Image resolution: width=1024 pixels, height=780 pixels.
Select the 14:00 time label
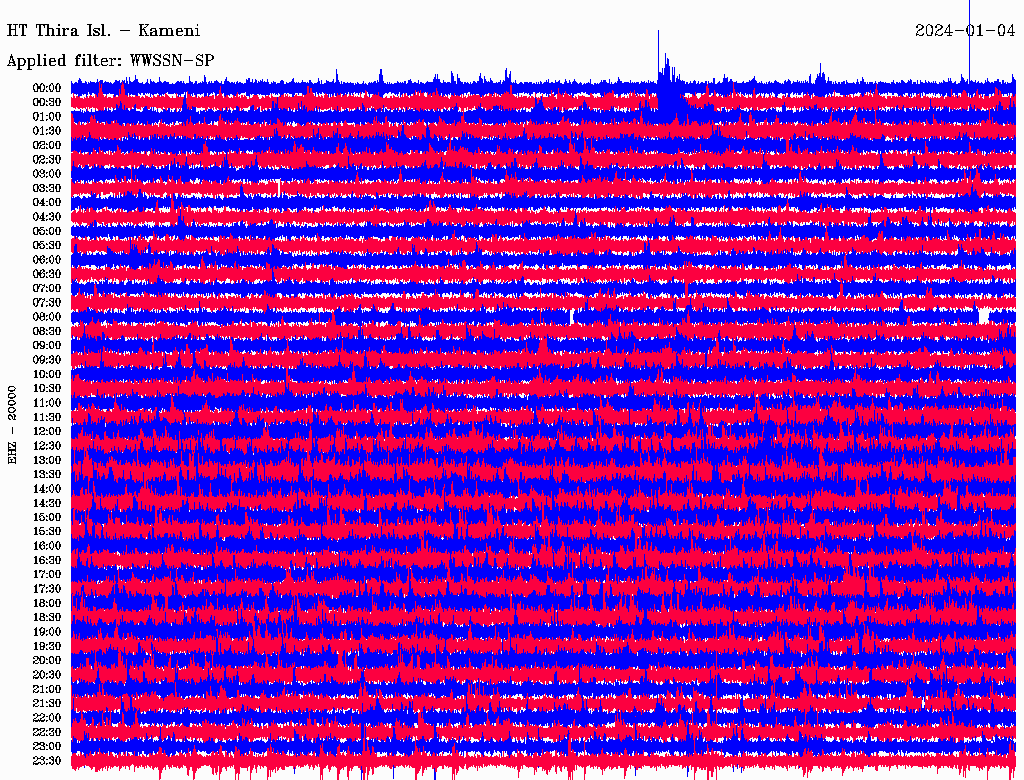click(47, 489)
